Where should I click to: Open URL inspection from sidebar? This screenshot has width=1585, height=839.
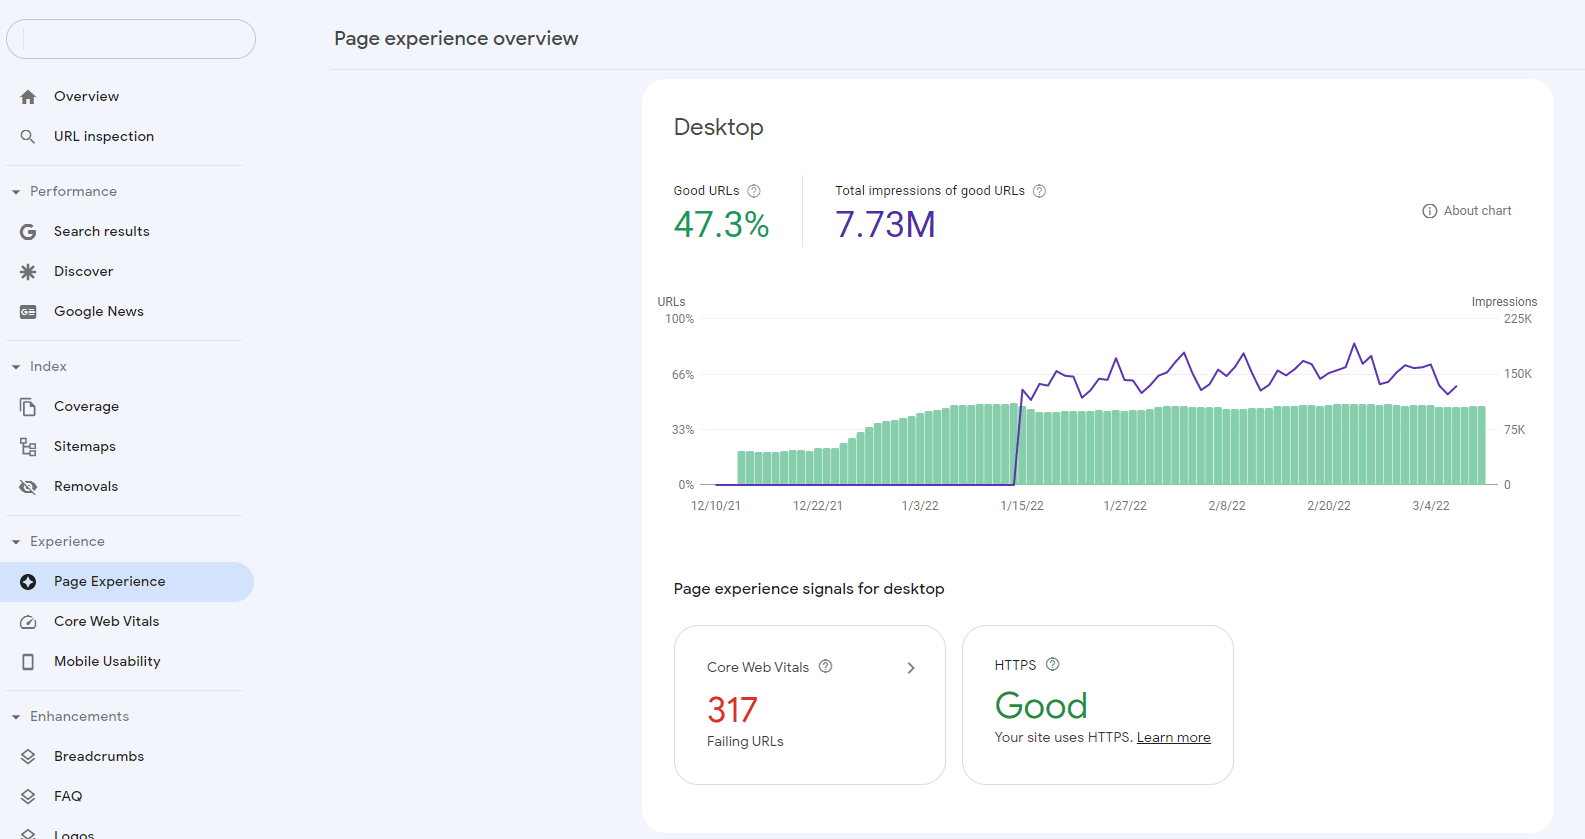pos(127,137)
